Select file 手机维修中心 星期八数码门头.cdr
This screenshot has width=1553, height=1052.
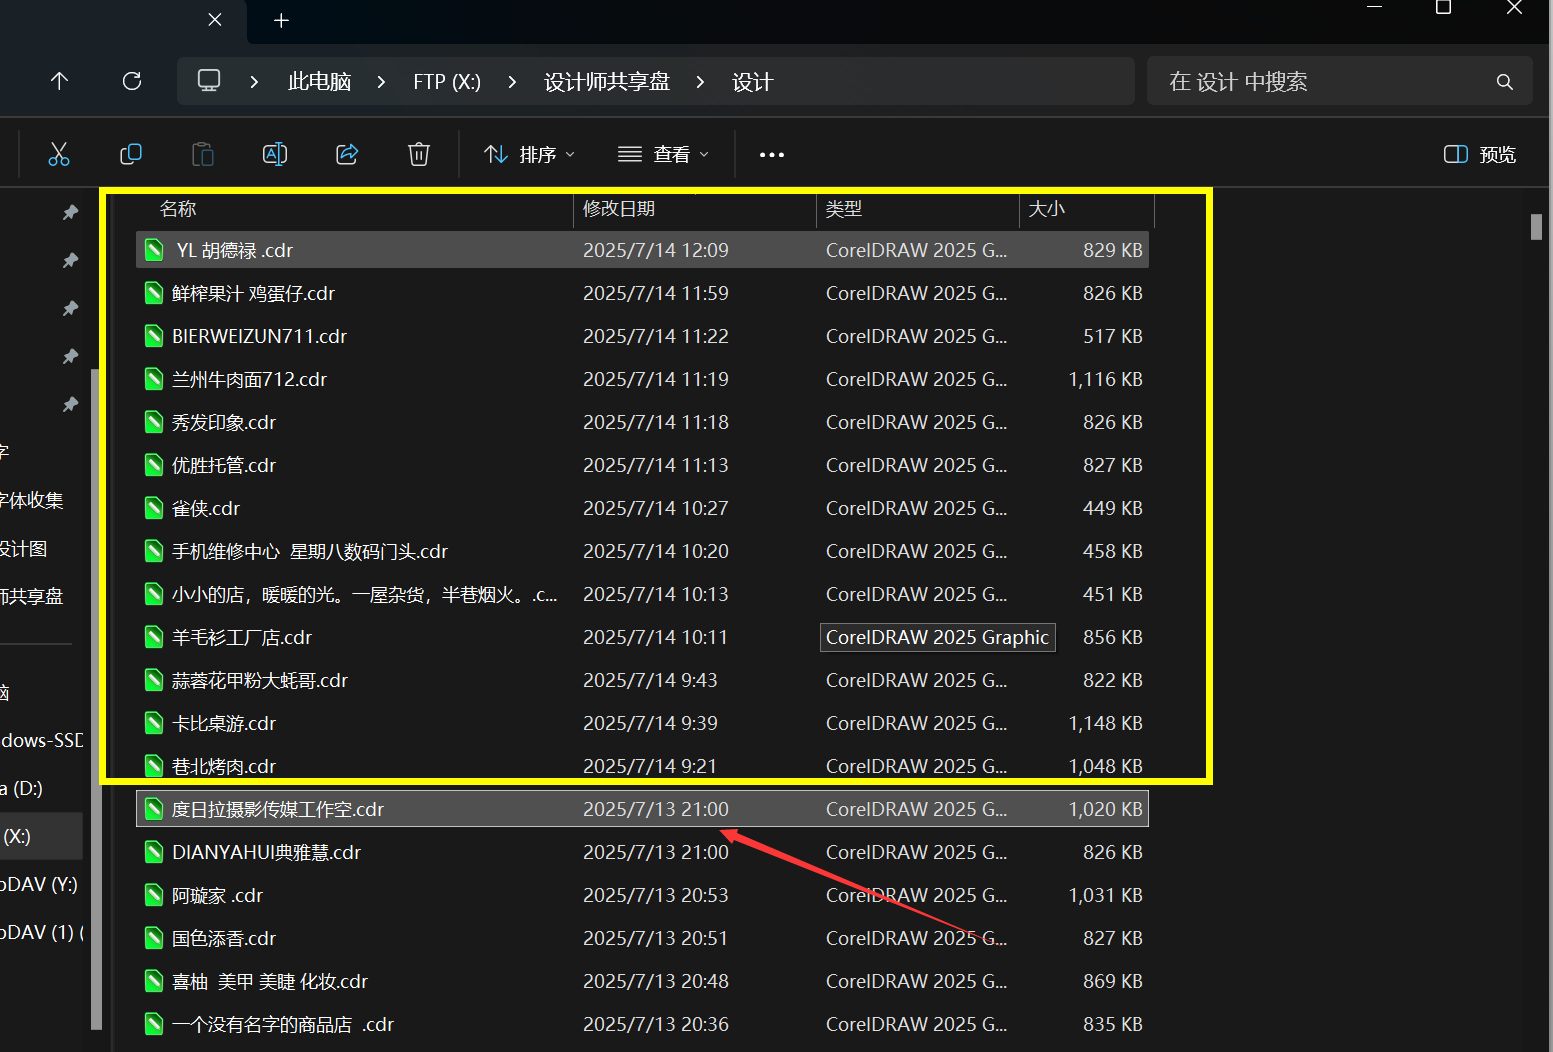(x=642, y=551)
